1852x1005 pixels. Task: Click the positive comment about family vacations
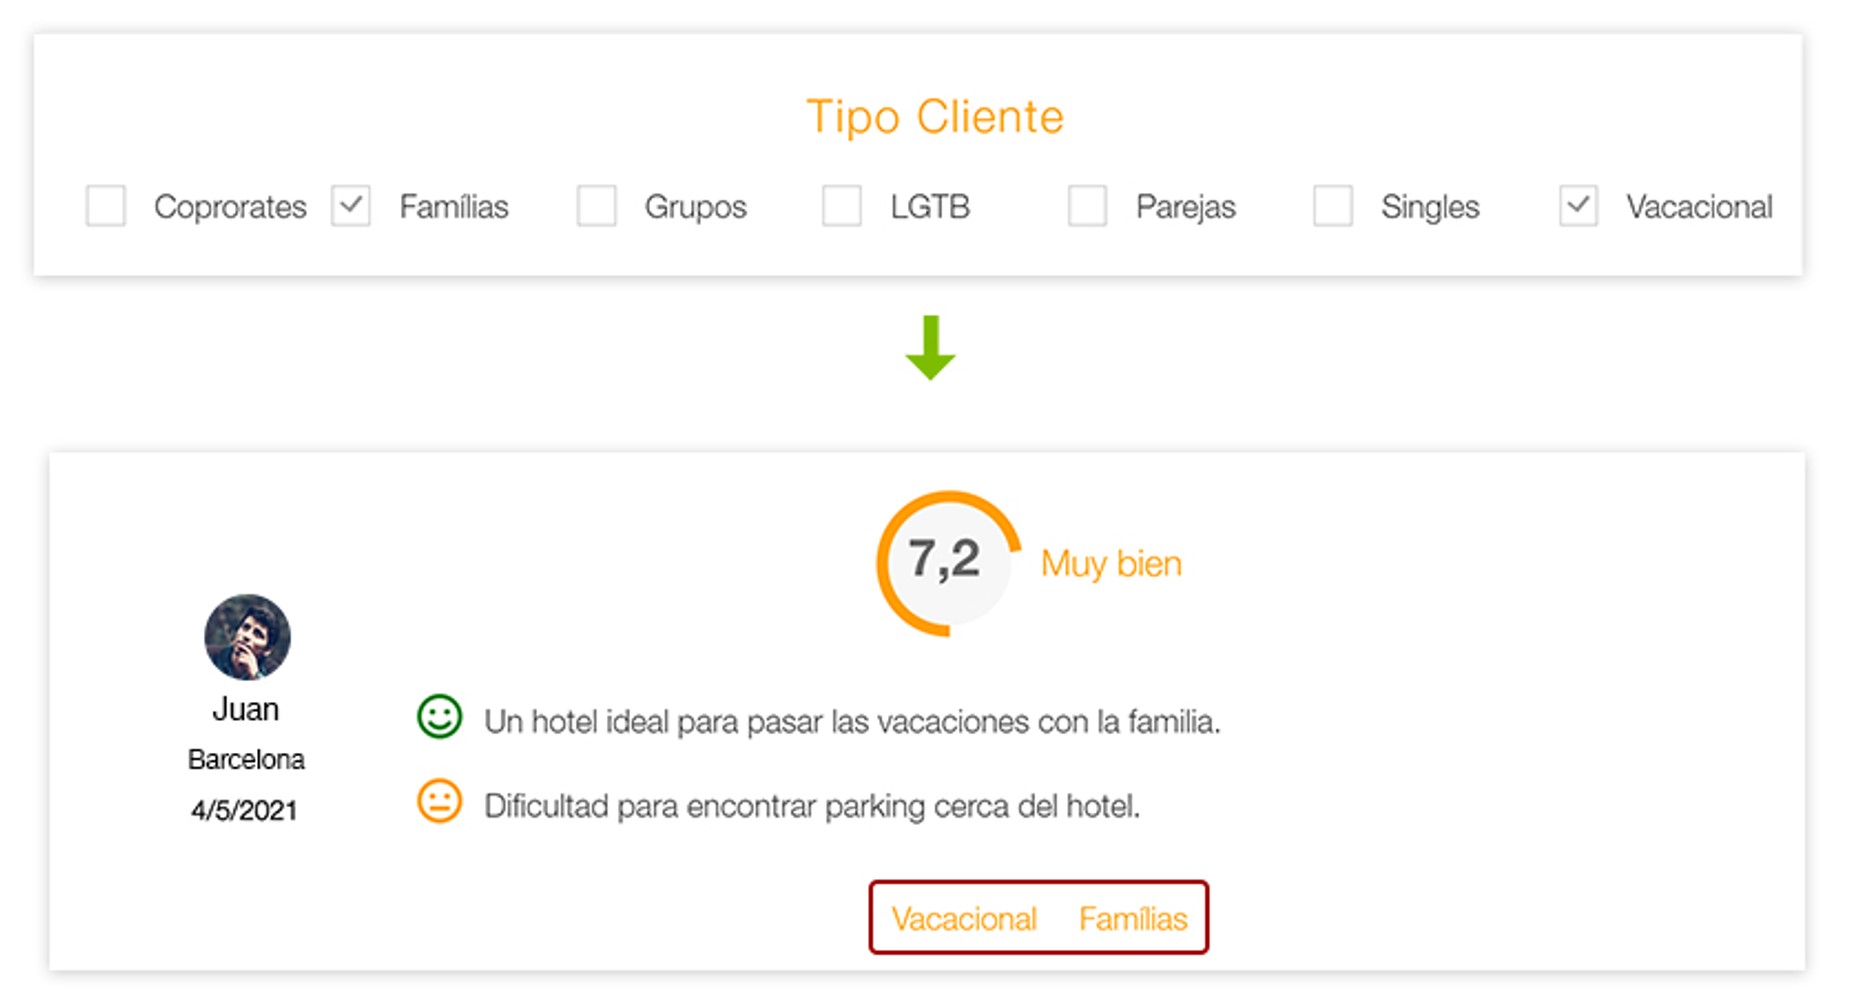[852, 722]
